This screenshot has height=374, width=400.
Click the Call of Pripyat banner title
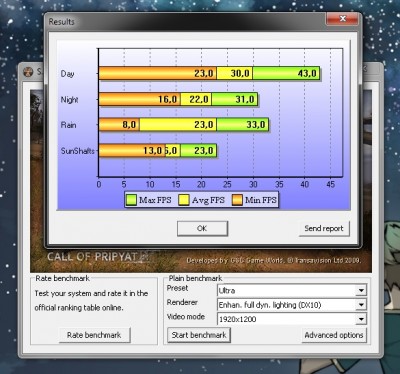click(x=93, y=256)
